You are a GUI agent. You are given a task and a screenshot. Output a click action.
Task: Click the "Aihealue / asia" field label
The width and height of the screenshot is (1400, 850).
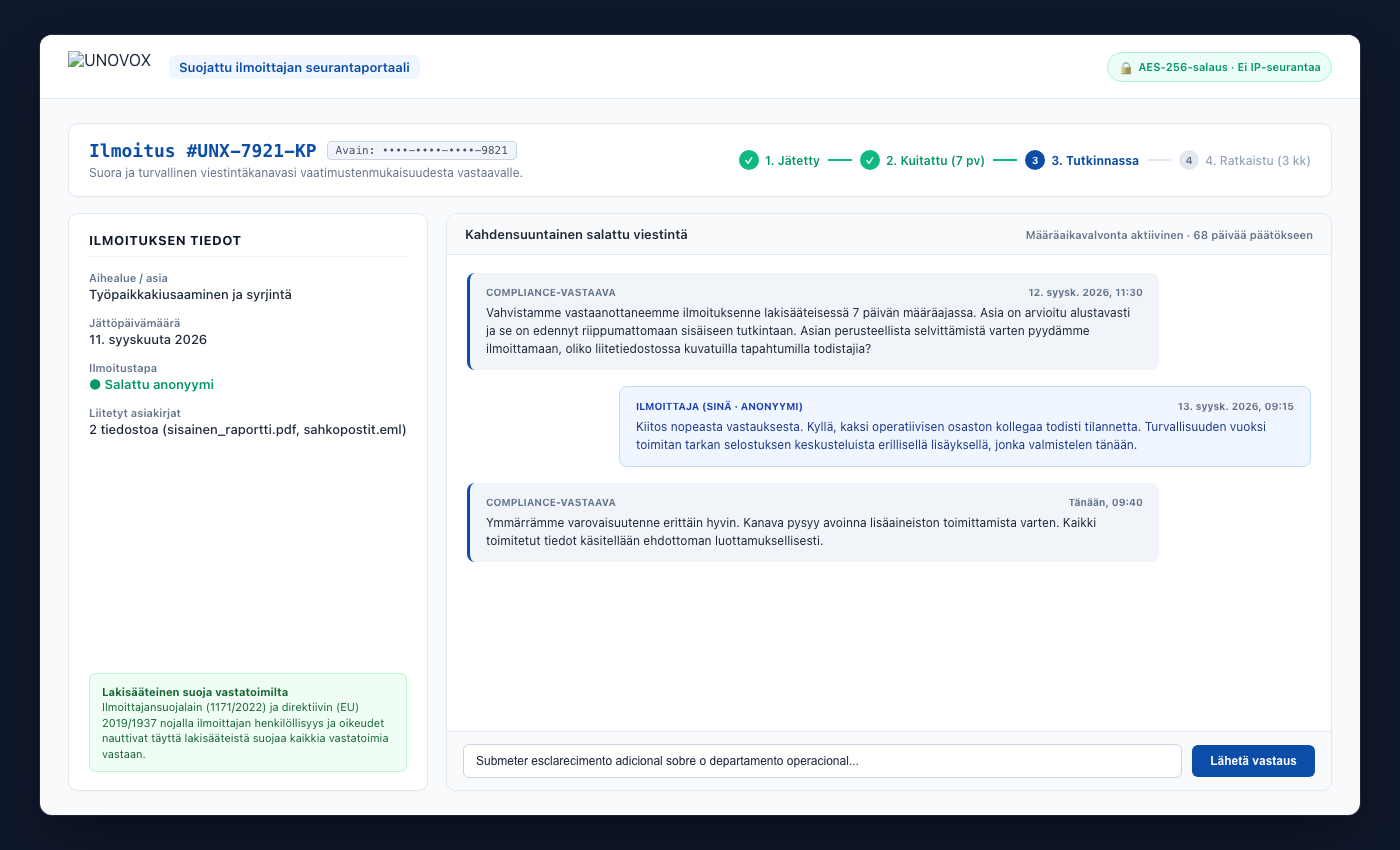tap(129, 278)
